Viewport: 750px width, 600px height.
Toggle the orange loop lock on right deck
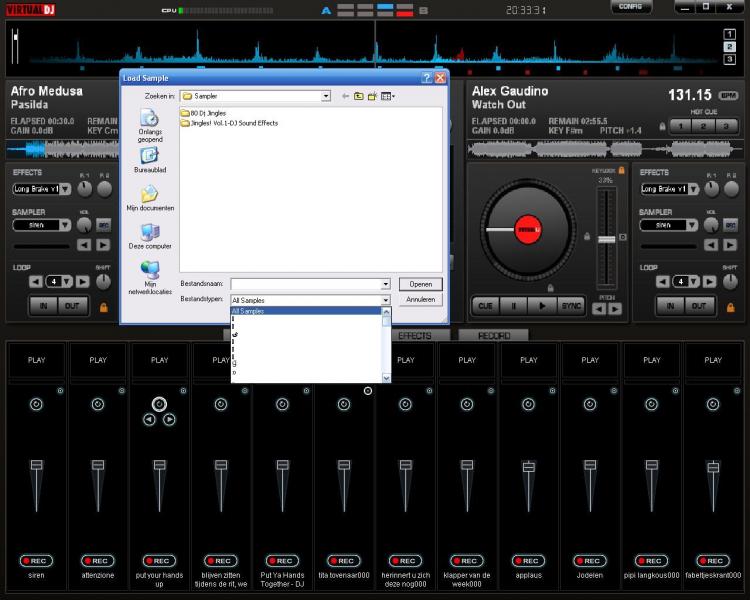click(x=730, y=307)
